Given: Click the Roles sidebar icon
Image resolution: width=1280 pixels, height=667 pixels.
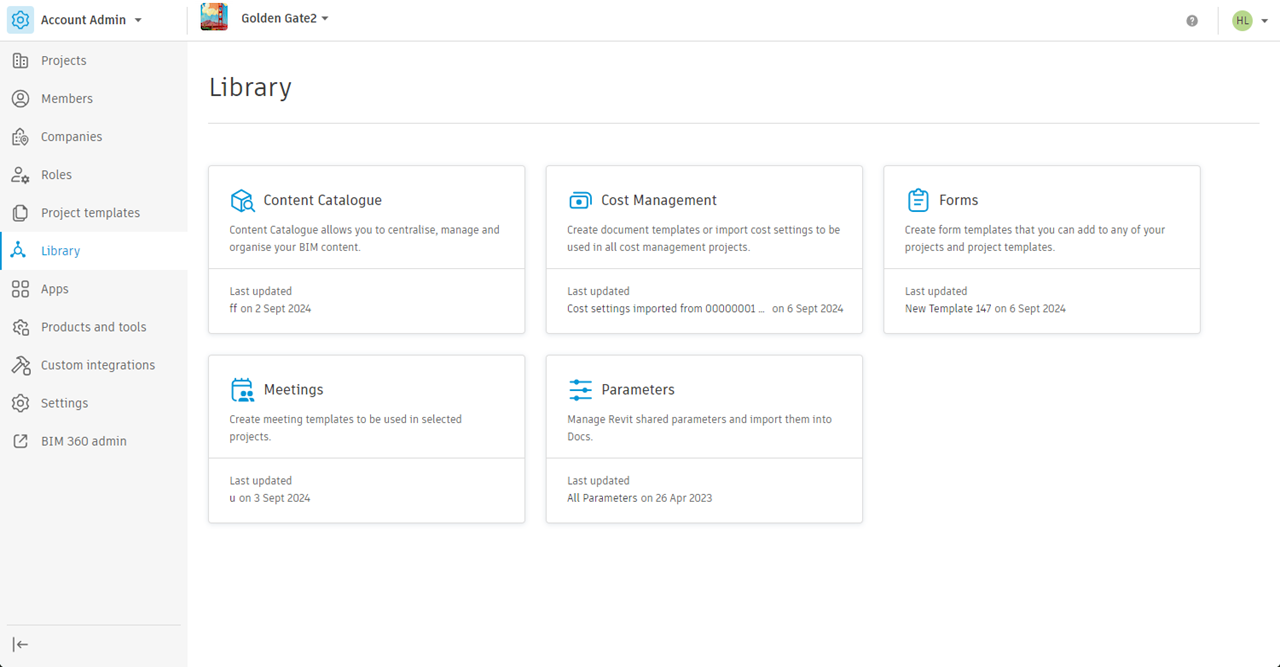Looking at the screenshot, I should point(20,175).
